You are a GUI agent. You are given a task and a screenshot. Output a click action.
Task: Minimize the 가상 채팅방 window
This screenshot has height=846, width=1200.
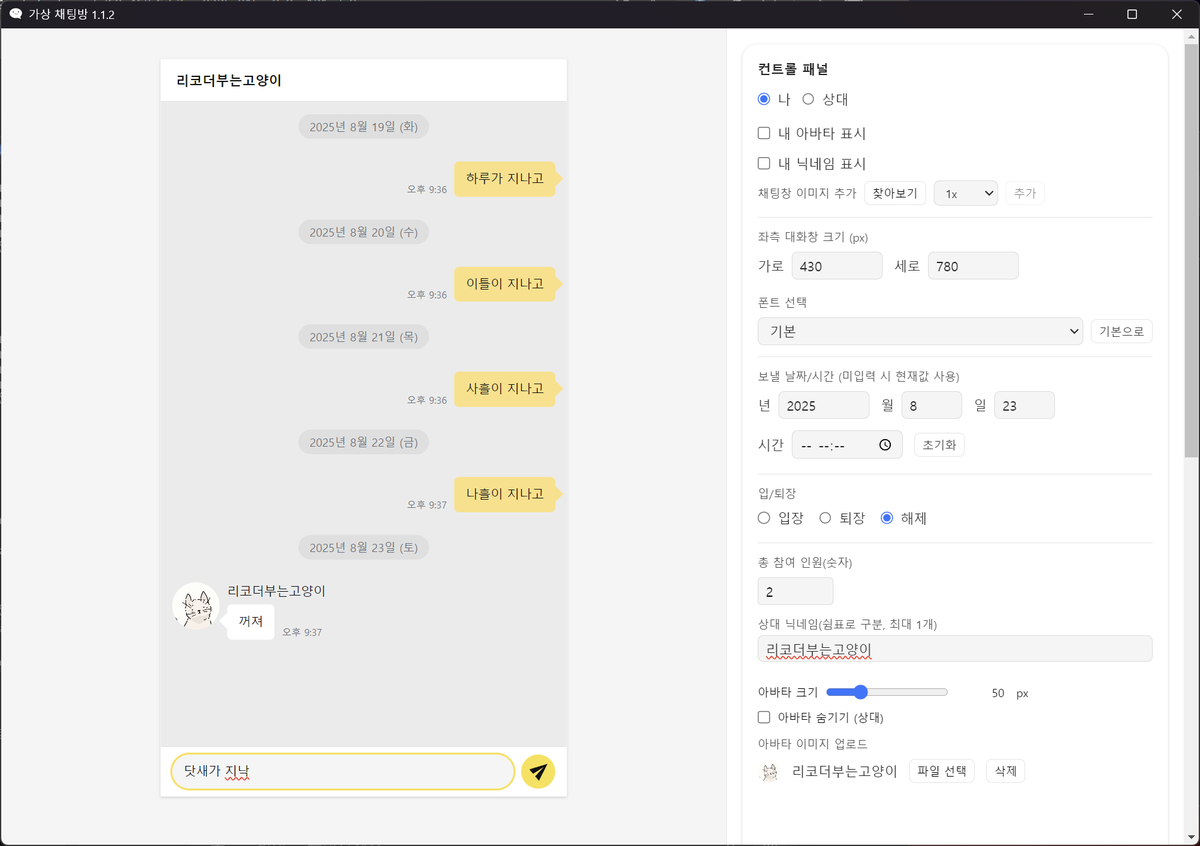pyautogui.click(x=1087, y=14)
